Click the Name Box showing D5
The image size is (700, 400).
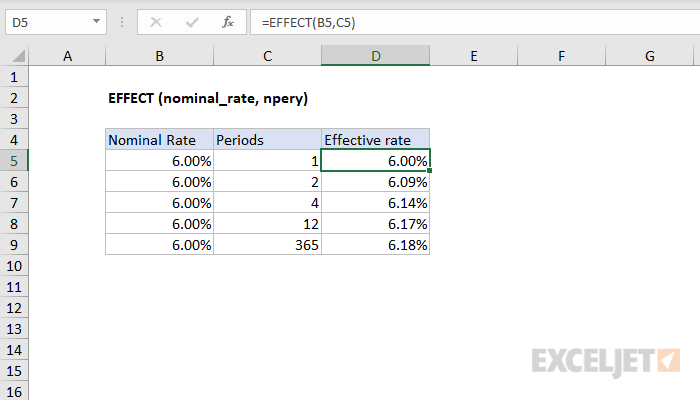point(56,22)
